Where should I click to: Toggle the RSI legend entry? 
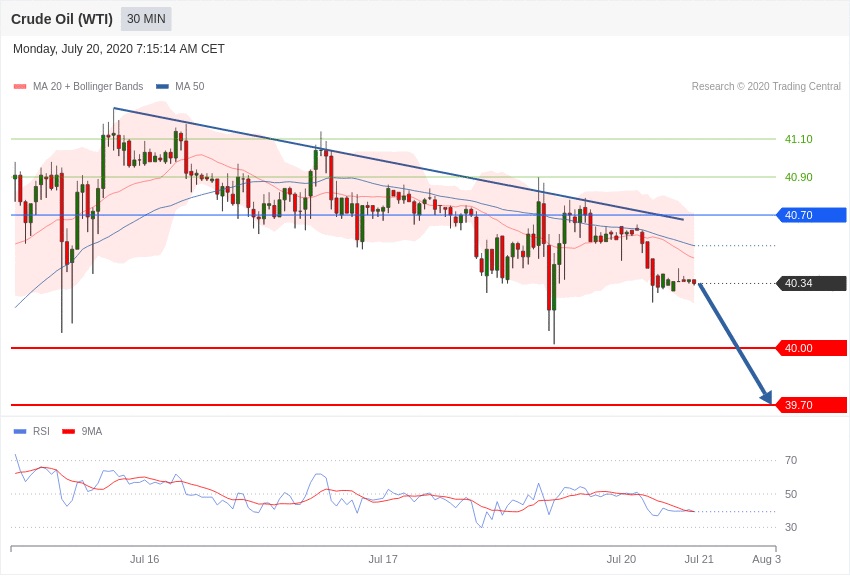(32, 432)
